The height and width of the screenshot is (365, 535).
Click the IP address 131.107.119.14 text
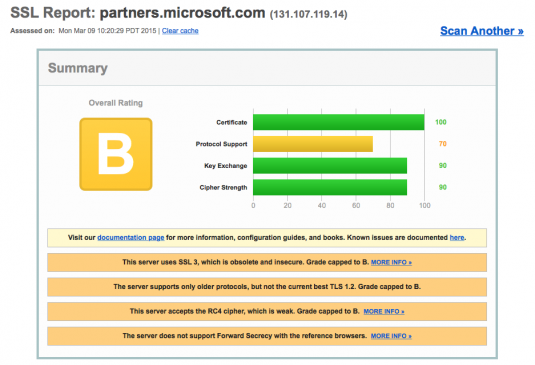308,15
